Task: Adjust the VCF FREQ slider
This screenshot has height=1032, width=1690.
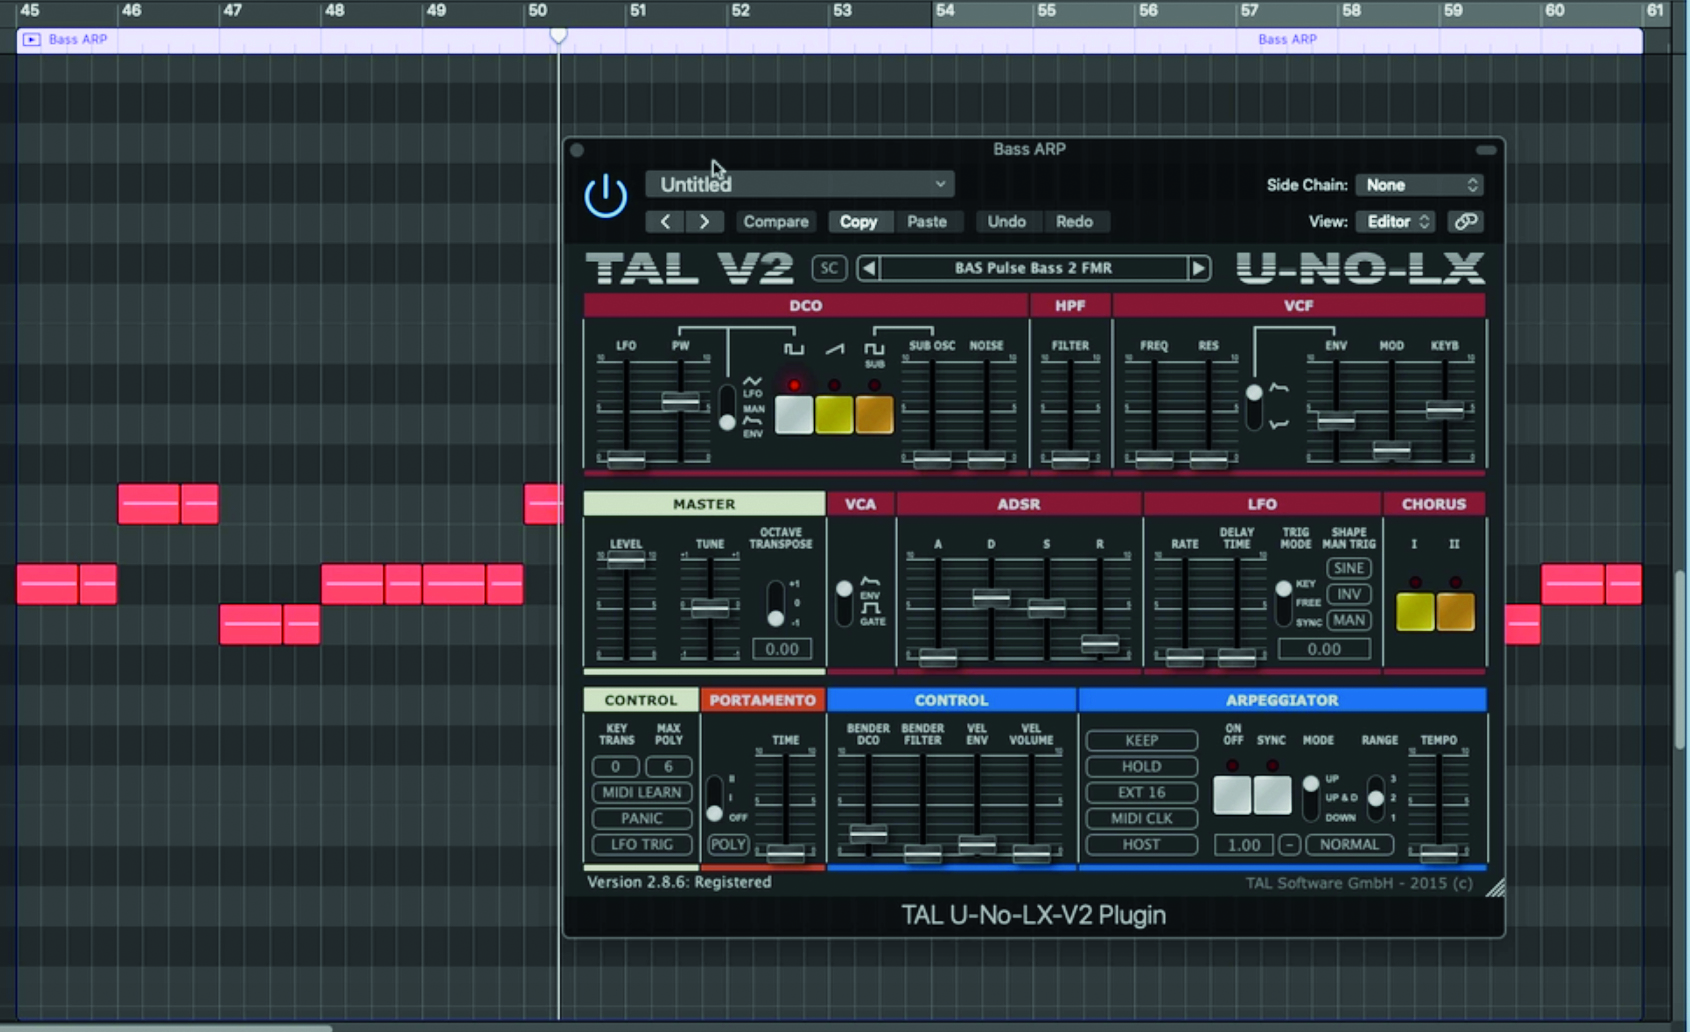Action: (1154, 460)
